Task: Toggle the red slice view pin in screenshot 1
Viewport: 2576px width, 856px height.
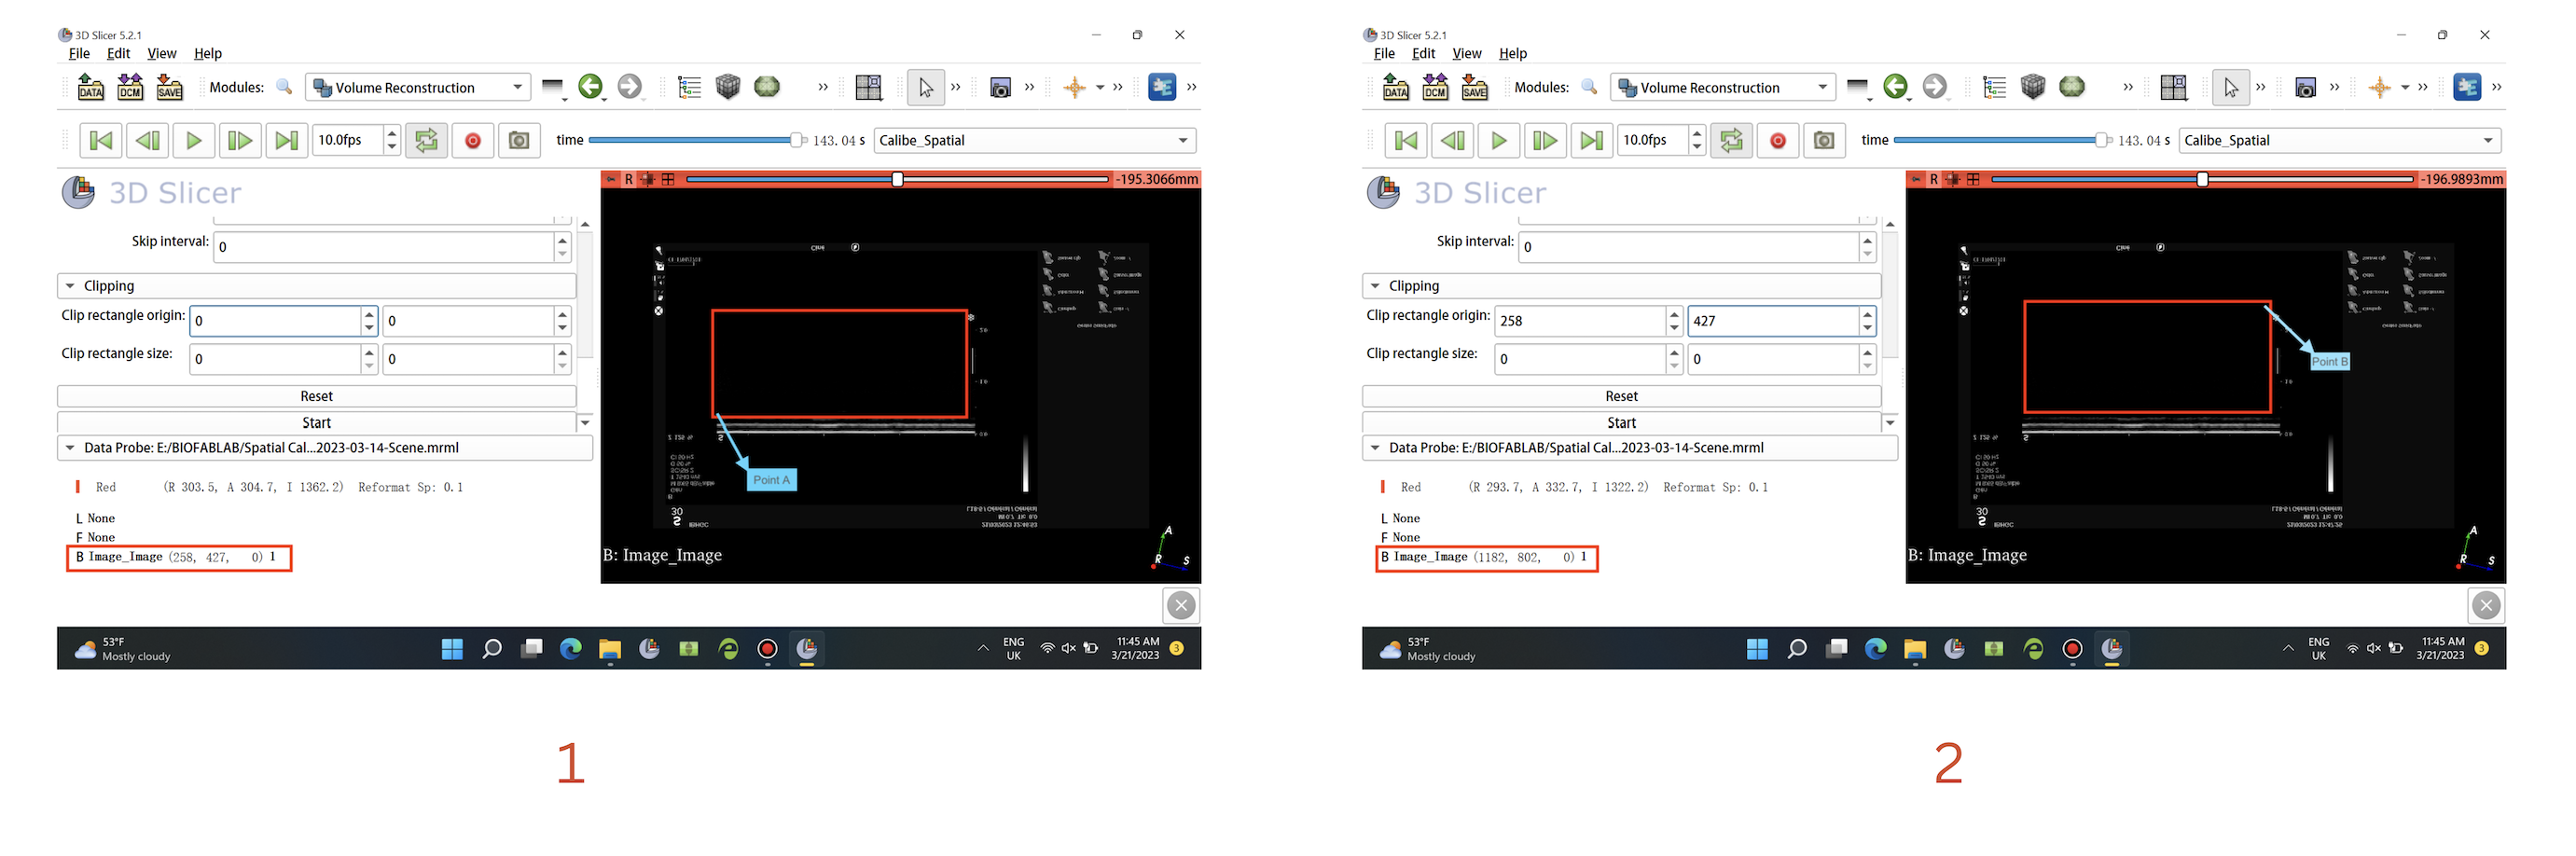Action: click(610, 180)
